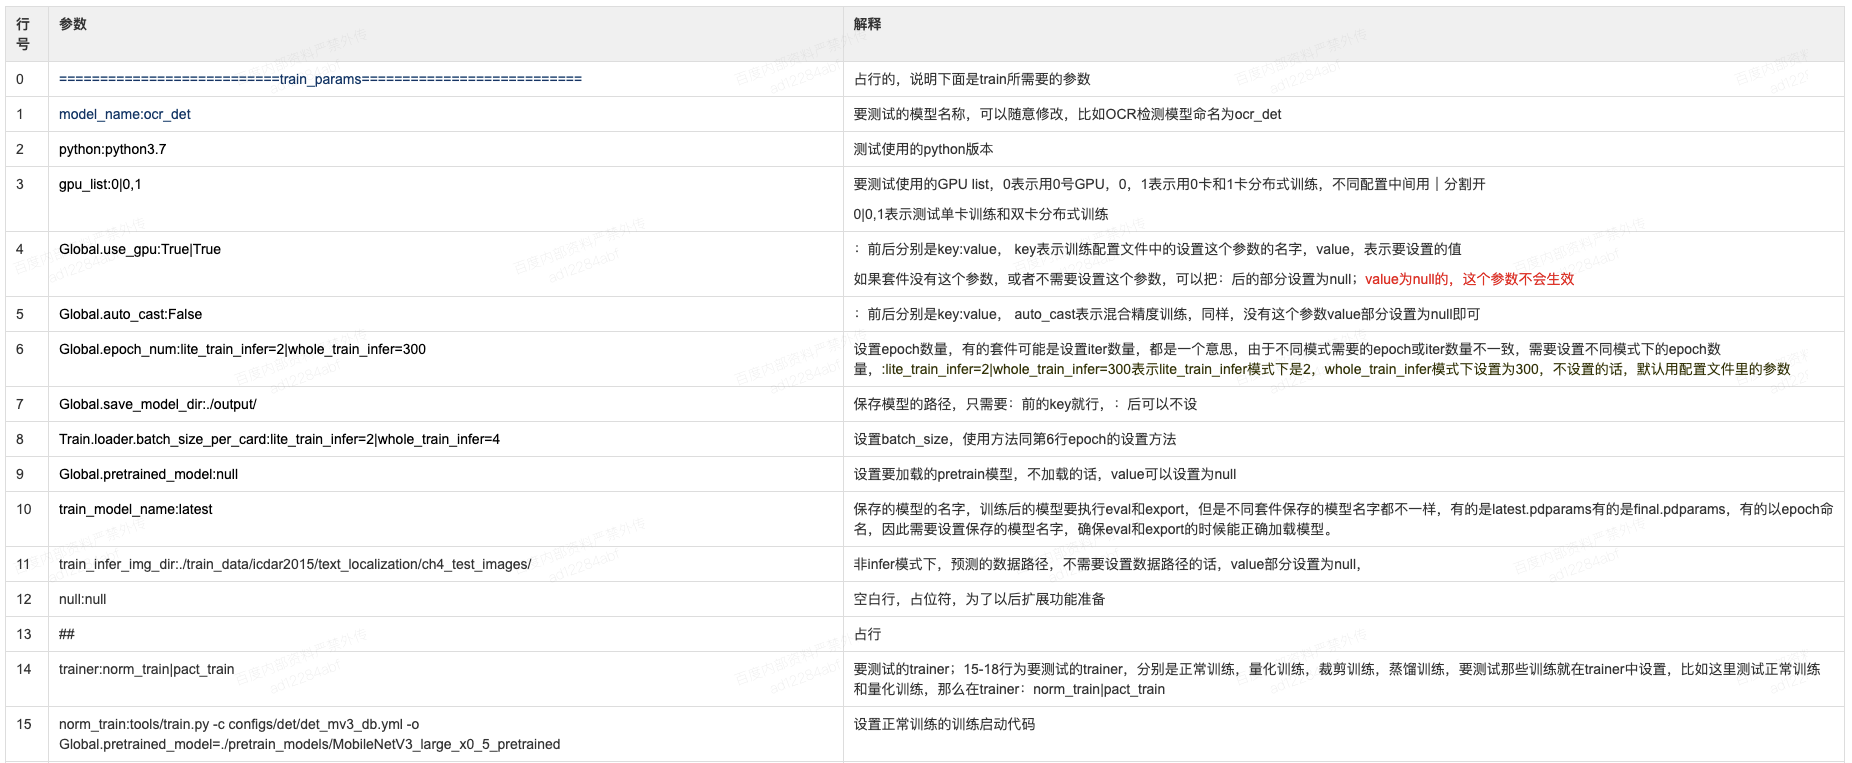This screenshot has height=763, width=1852.
Task: Click explanation 设置batch_size,使用方法同第6行
Action: [x=1014, y=439]
